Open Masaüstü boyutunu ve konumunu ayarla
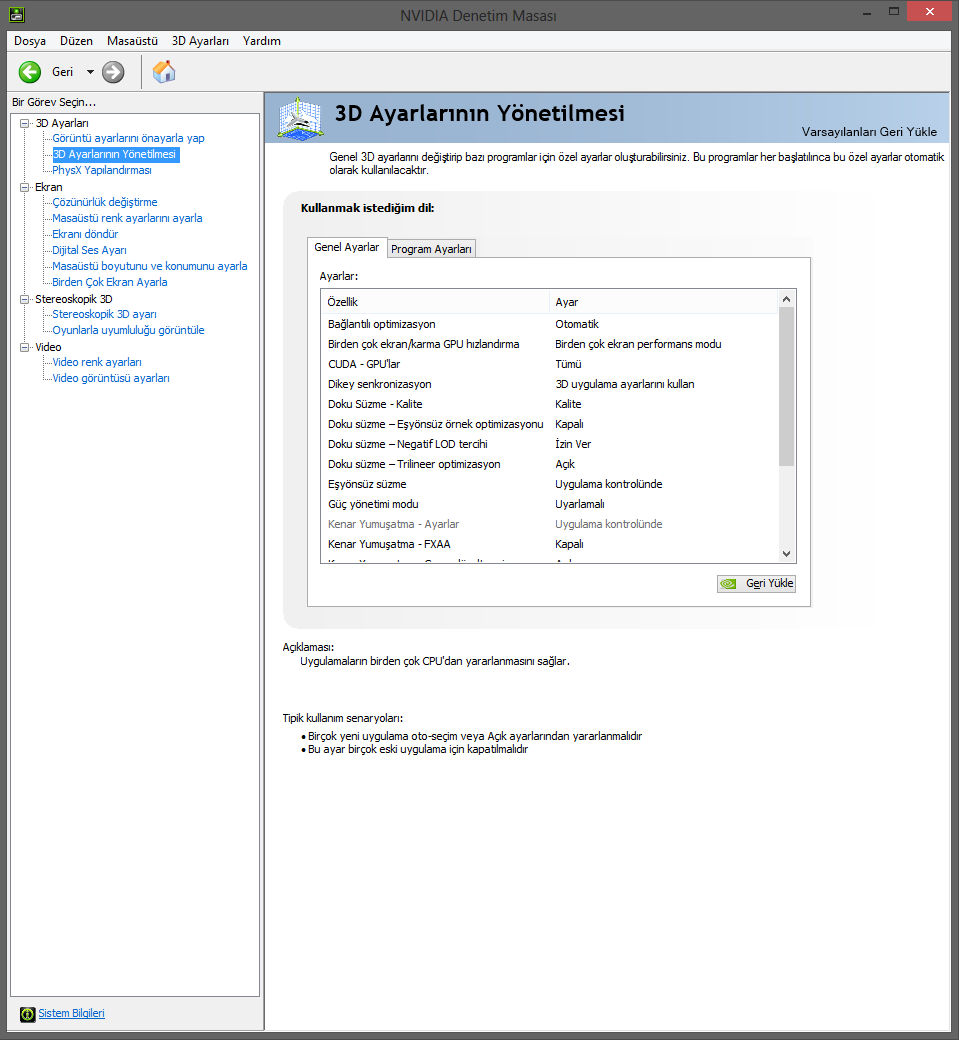The image size is (959, 1040). pos(149,266)
